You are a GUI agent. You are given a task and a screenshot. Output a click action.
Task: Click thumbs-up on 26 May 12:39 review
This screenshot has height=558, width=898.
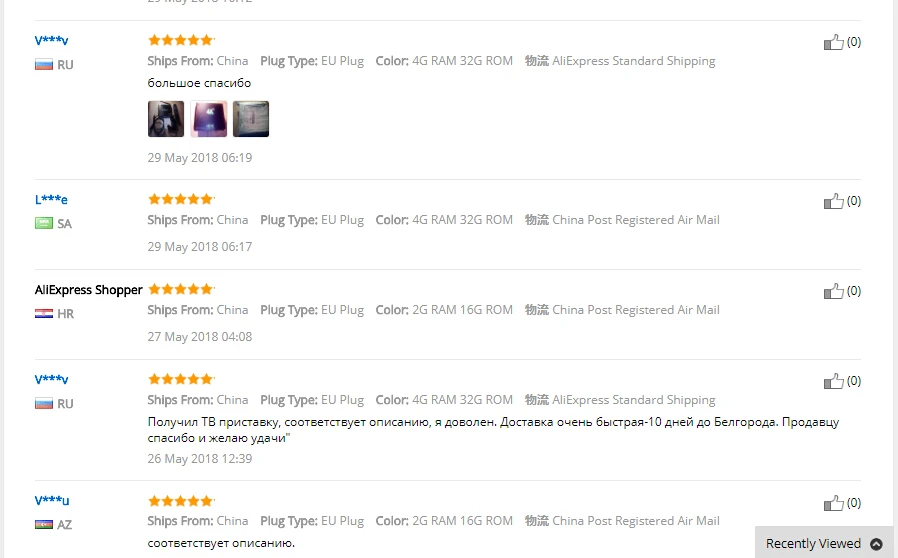point(833,381)
